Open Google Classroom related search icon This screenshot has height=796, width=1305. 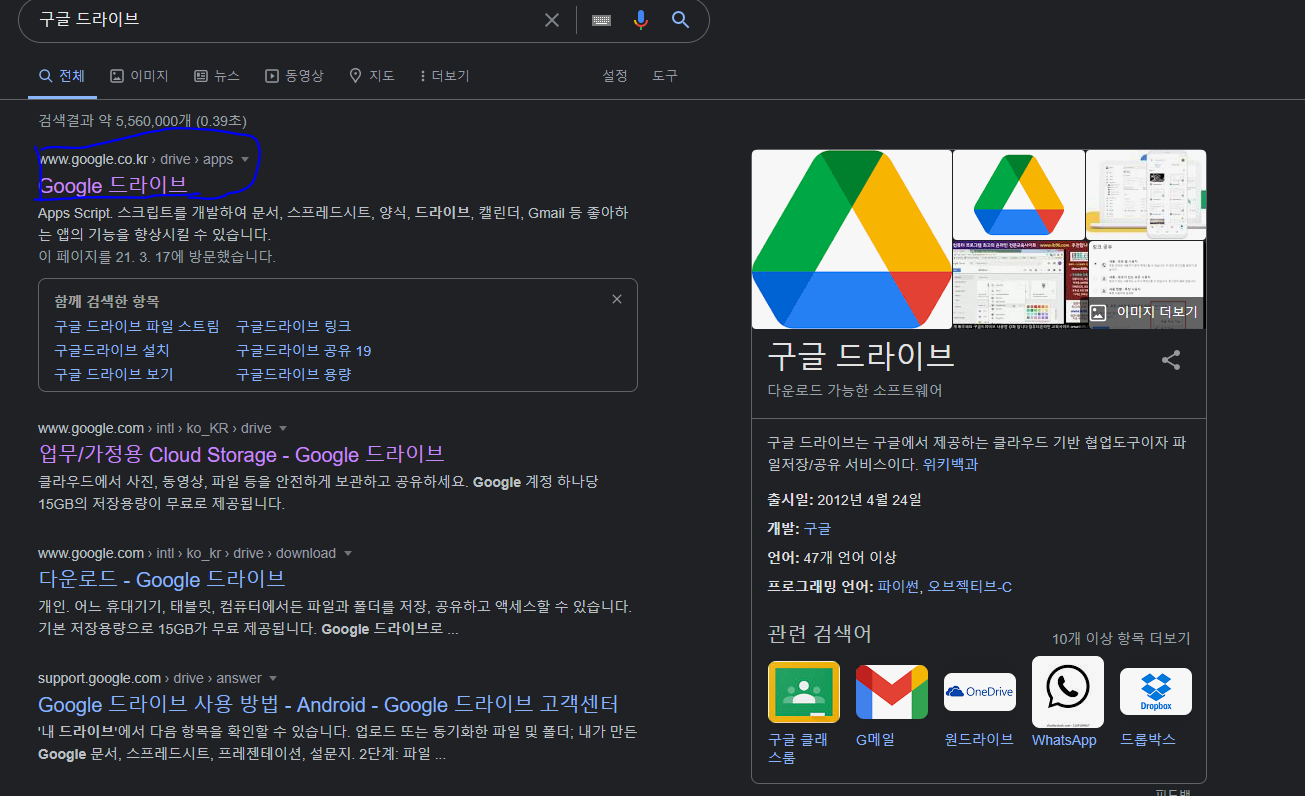(803, 691)
